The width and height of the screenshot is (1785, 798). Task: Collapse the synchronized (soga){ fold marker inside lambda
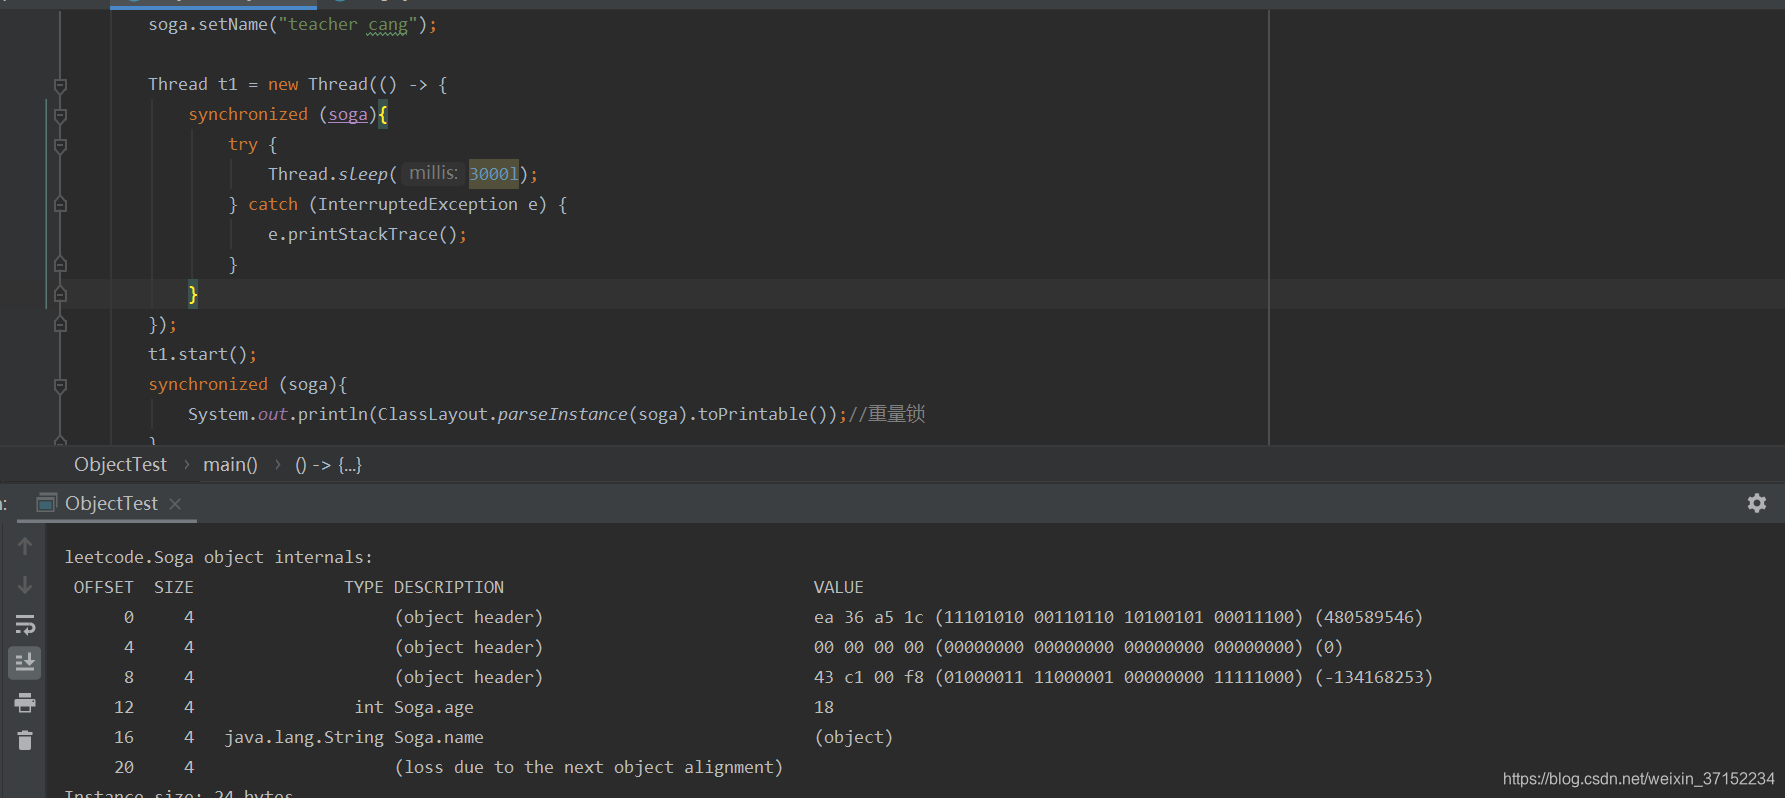(60, 116)
